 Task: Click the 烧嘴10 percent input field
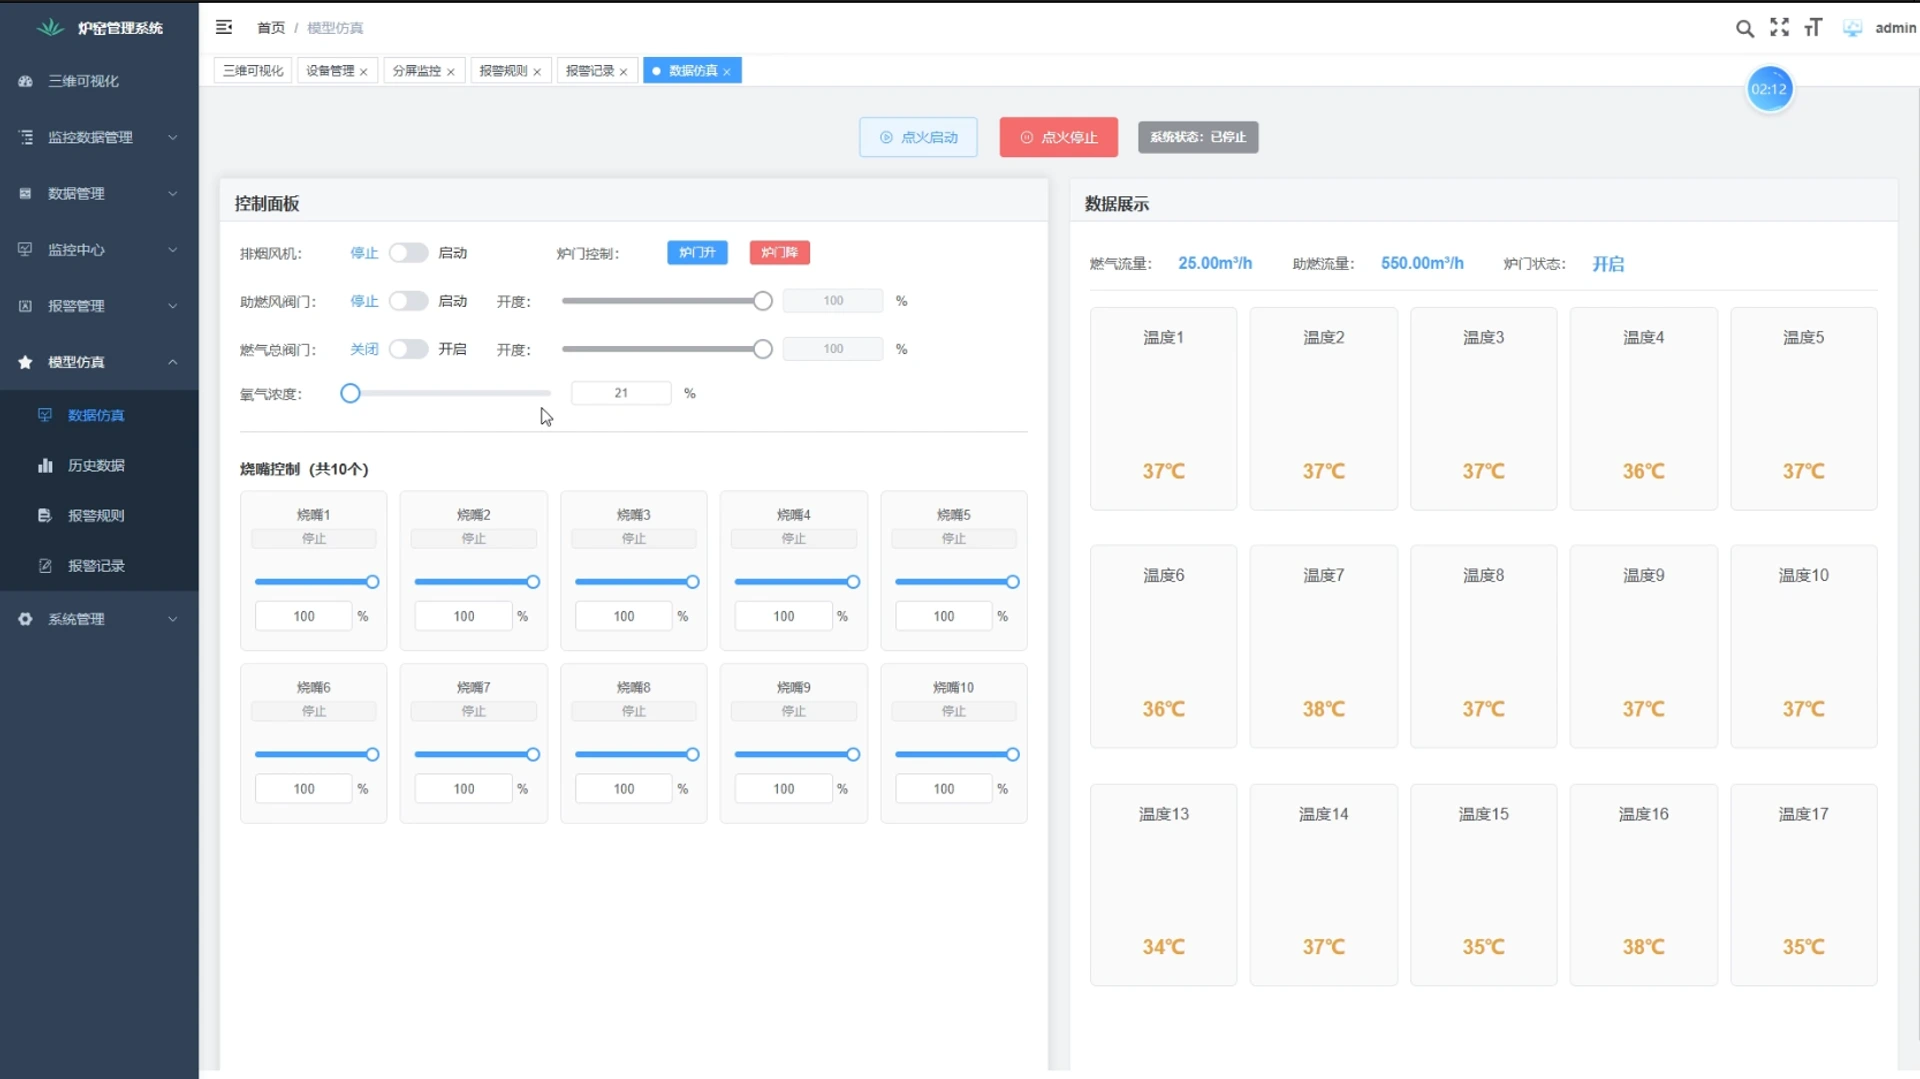[x=944, y=789]
